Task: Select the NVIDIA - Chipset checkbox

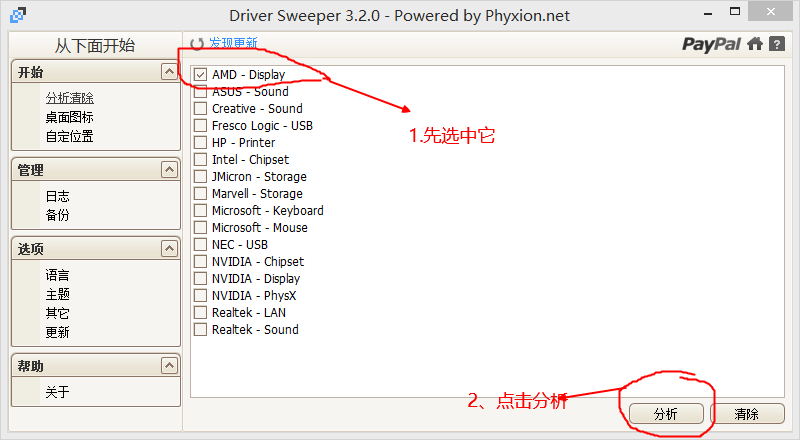Action: coord(201,261)
